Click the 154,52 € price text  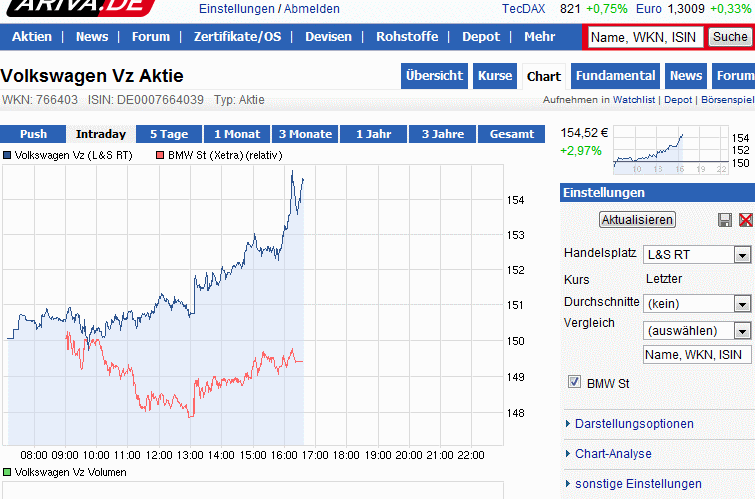pos(584,133)
